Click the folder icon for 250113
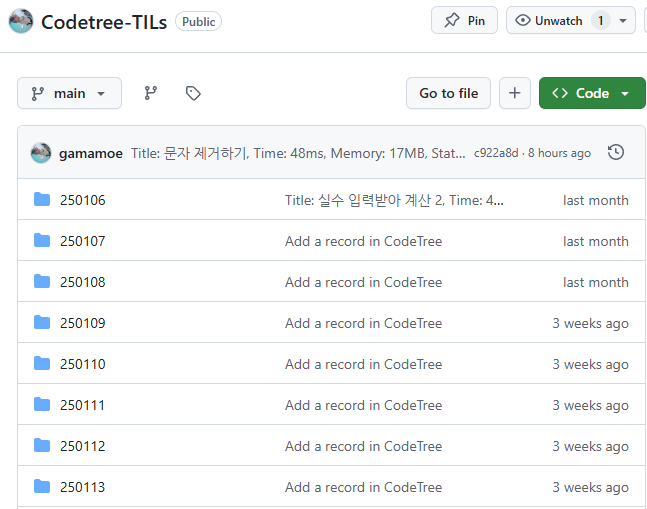This screenshot has width=647, height=509. [42, 486]
